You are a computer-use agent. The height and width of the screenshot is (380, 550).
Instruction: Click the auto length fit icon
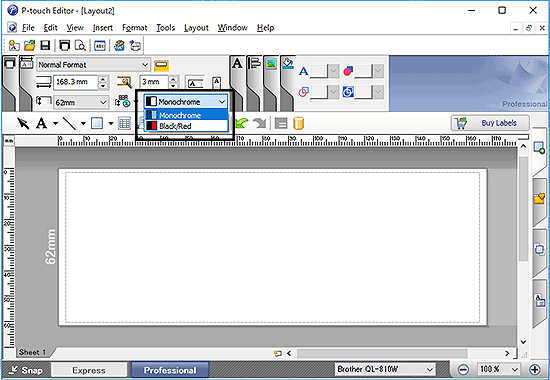[x=124, y=82]
